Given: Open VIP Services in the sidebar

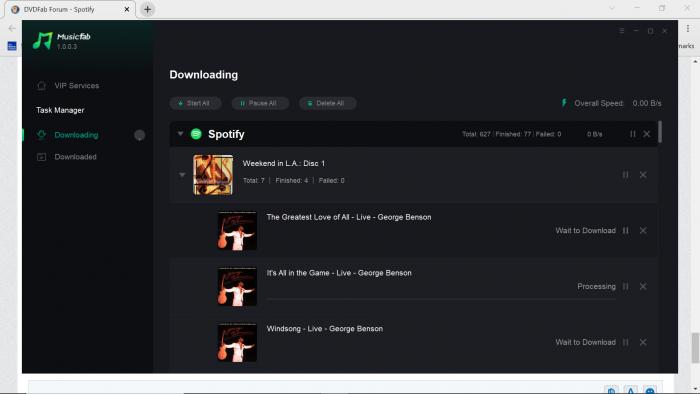Looking at the screenshot, I should pos(68,85).
